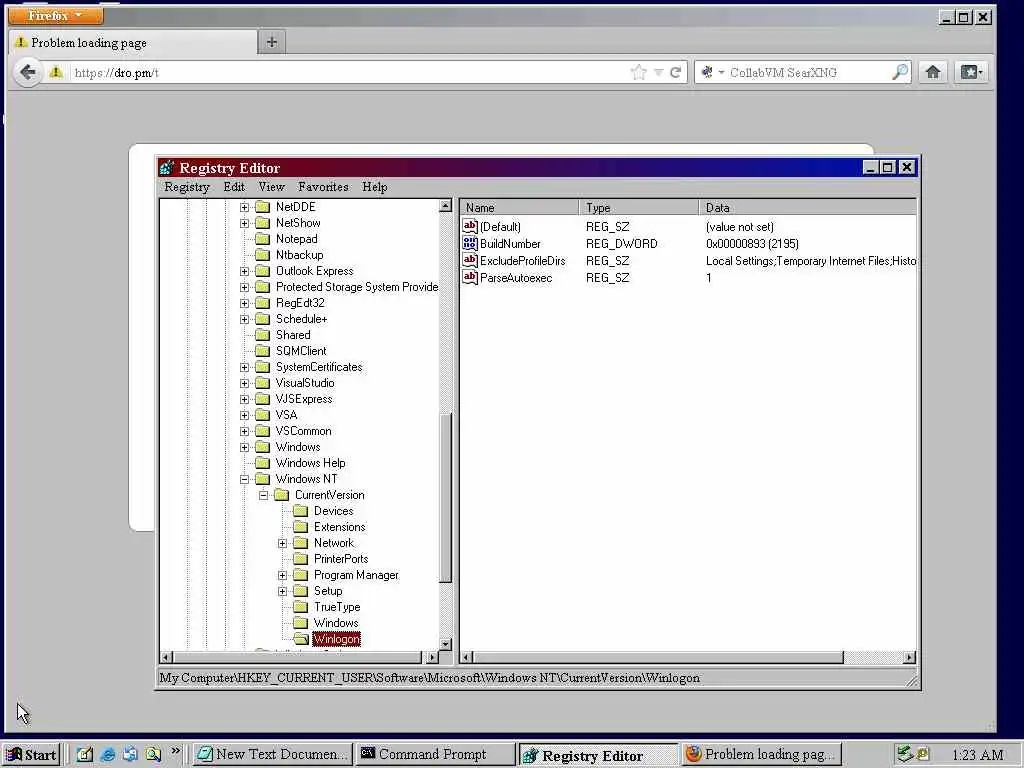Open the Favorites menu
Screen dimensions: 1024x768
tap(323, 187)
